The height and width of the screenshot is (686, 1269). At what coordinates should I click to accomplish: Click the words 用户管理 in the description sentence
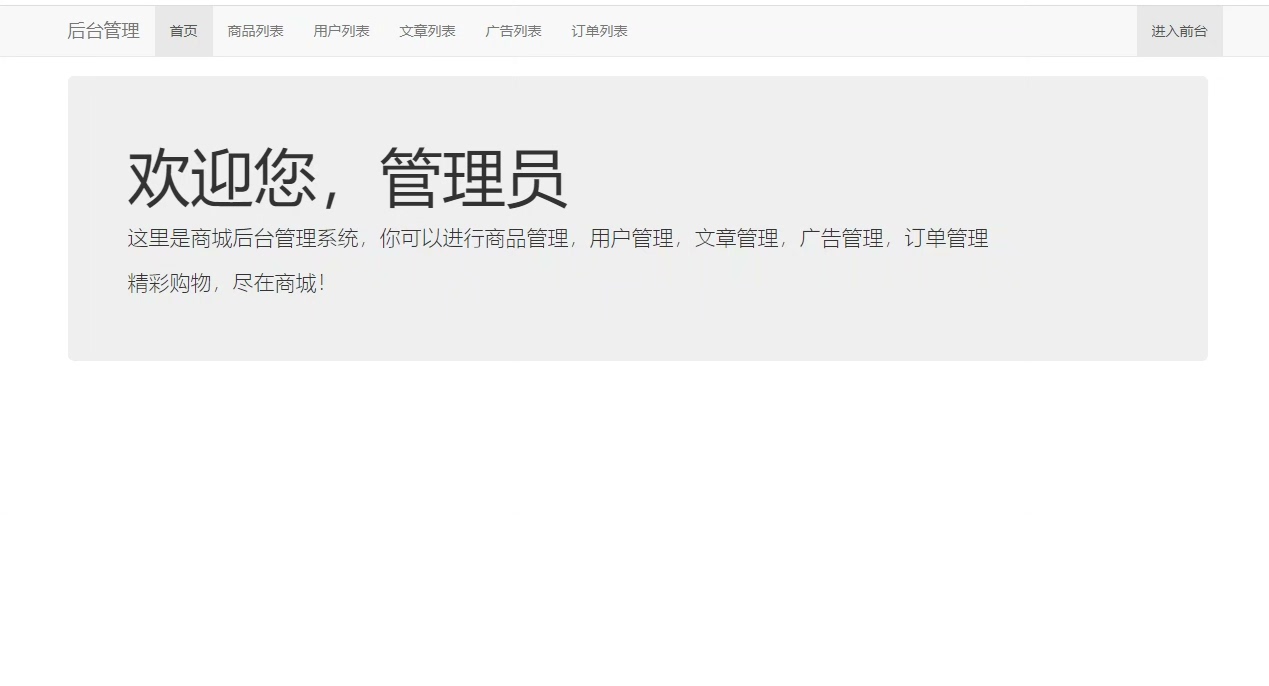pyautogui.click(x=632, y=239)
